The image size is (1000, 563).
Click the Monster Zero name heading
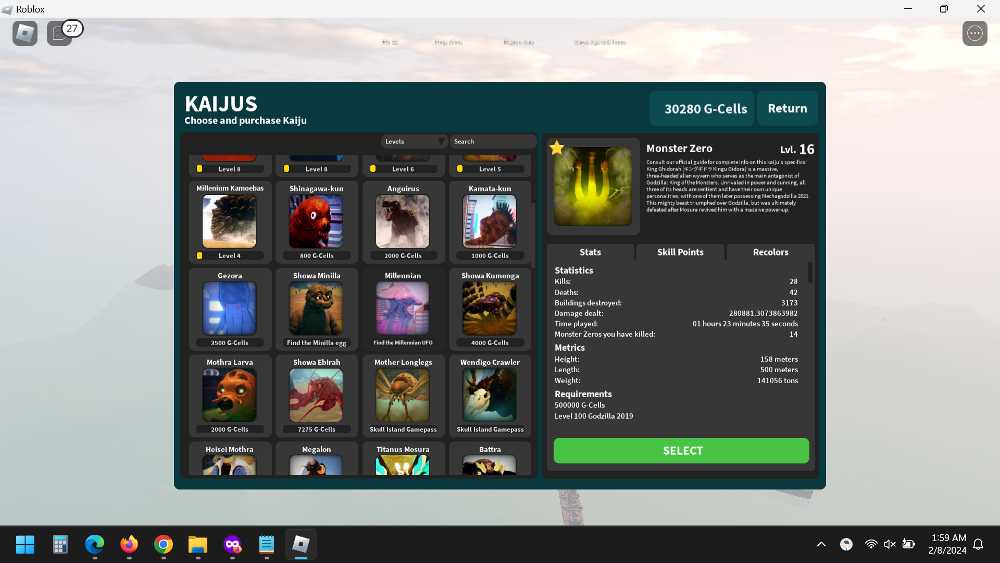(x=679, y=149)
